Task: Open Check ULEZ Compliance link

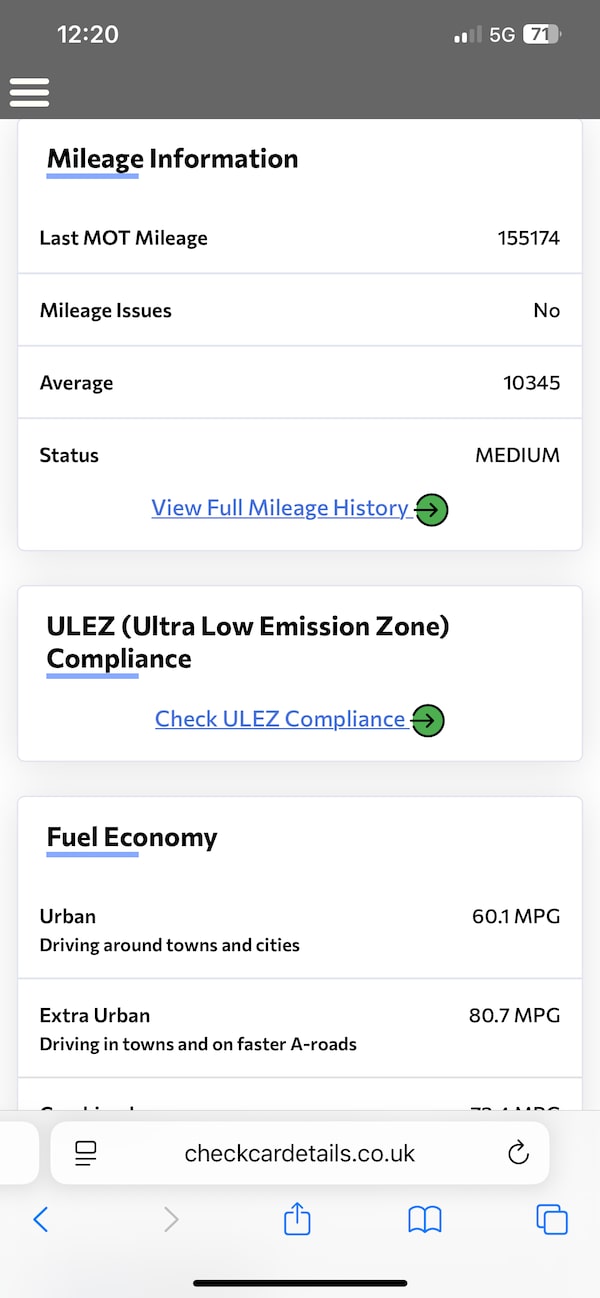Action: click(280, 719)
